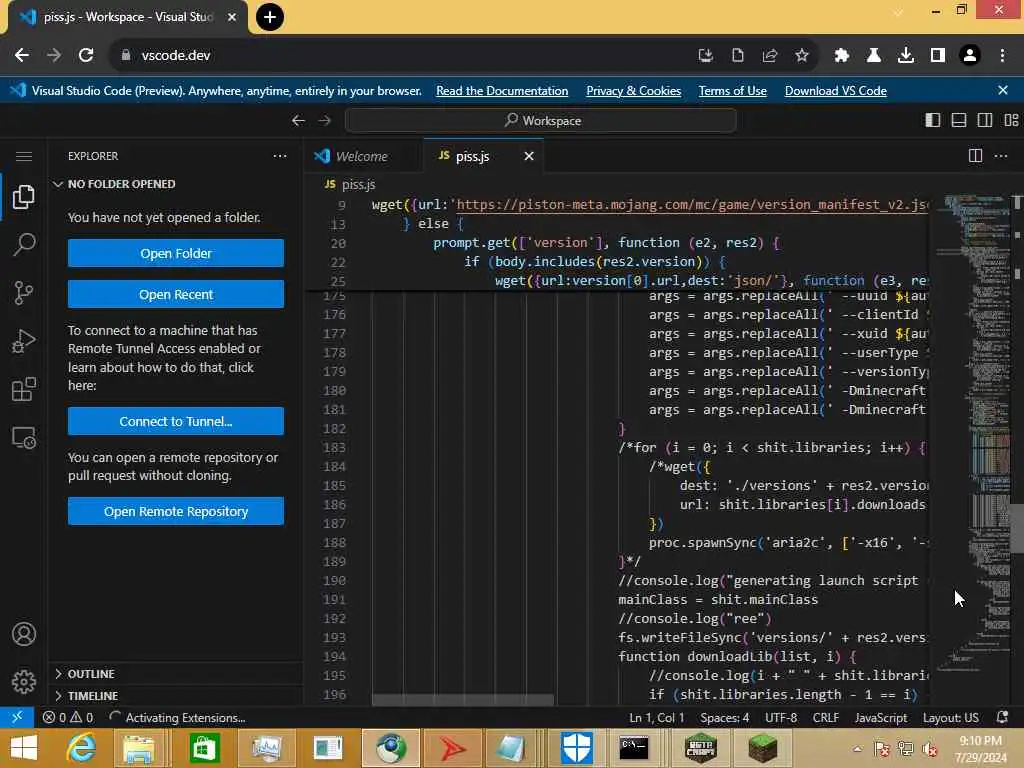
Task: Change language mode JavaScript
Action: pyautogui.click(x=880, y=718)
